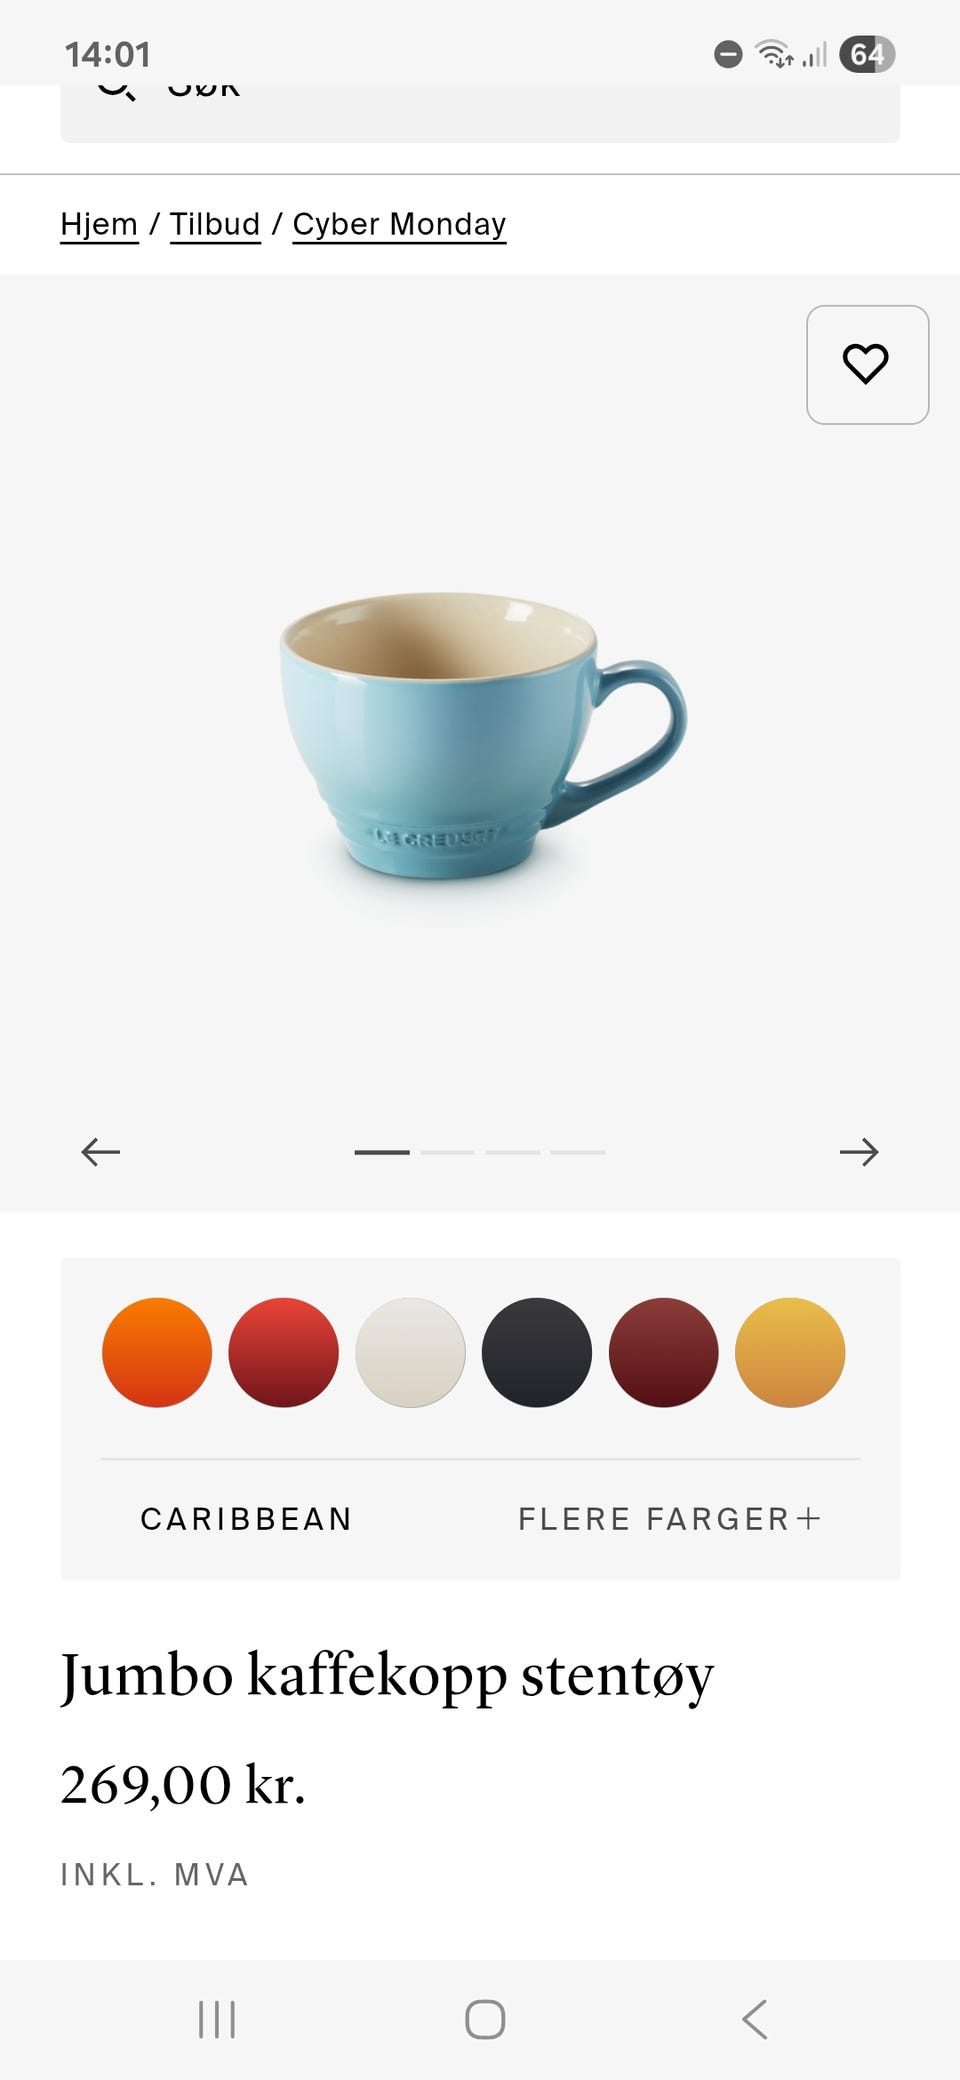The height and width of the screenshot is (2080, 960).
Task: Tap the search magnifier icon
Action: 116,91
